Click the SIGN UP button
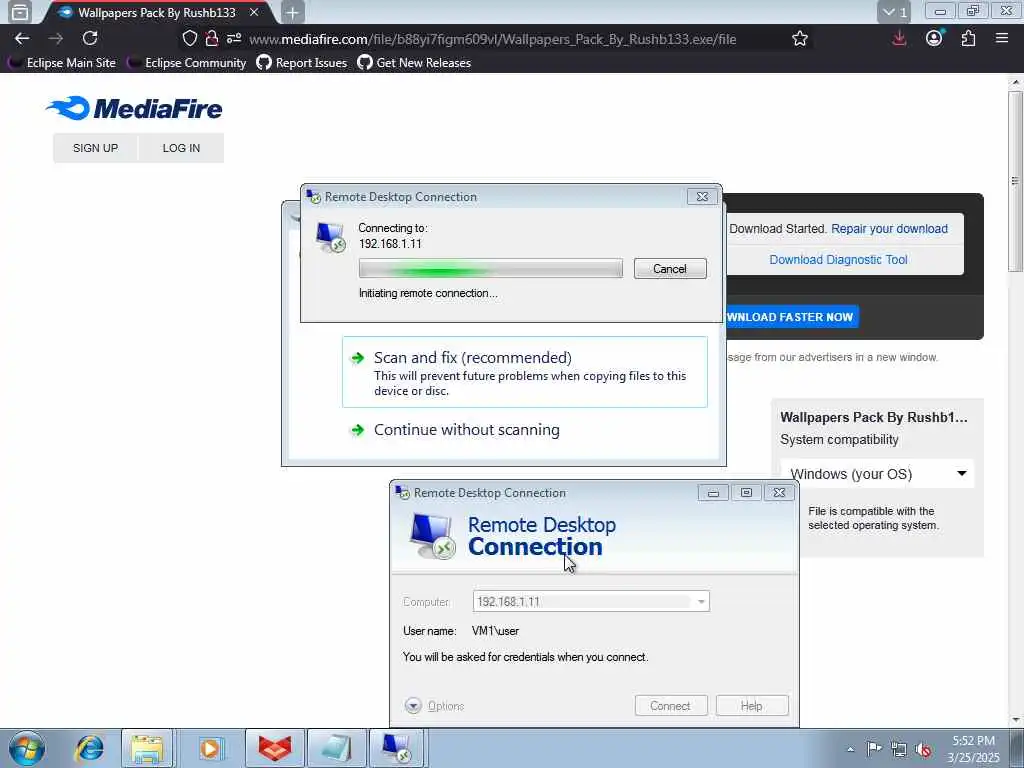The height and width of the screenshot is (768, 1024). tap(95, 148)
